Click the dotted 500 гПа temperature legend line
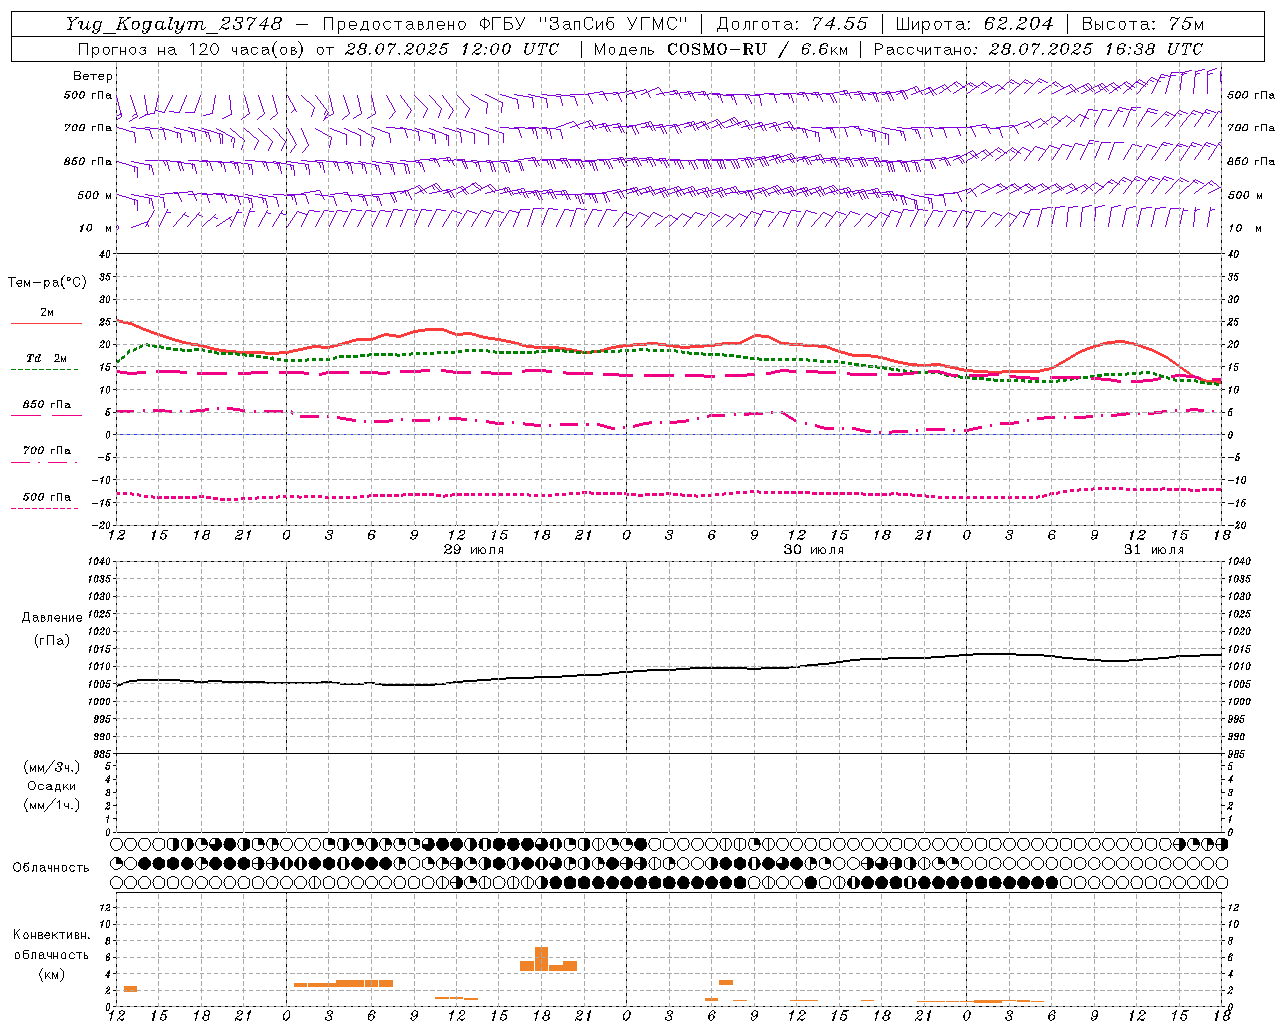 click(x=45, y=508)
